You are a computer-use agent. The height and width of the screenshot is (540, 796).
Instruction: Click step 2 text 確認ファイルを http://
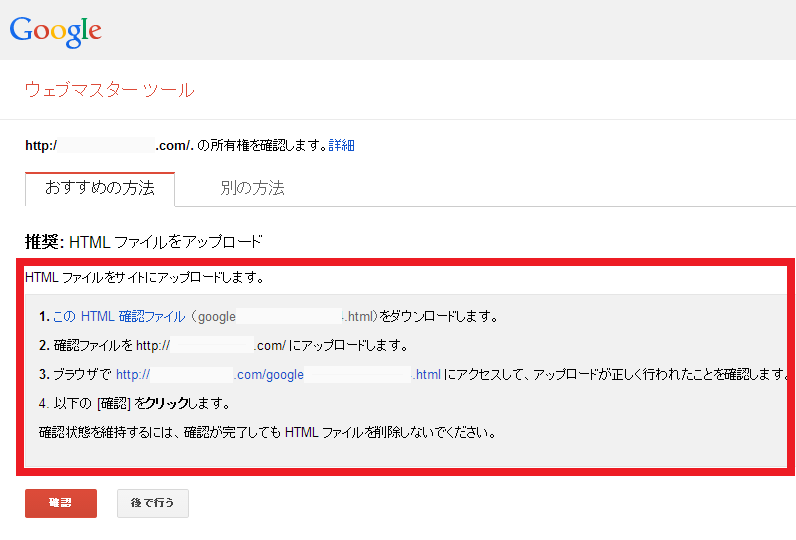[112, 346]
